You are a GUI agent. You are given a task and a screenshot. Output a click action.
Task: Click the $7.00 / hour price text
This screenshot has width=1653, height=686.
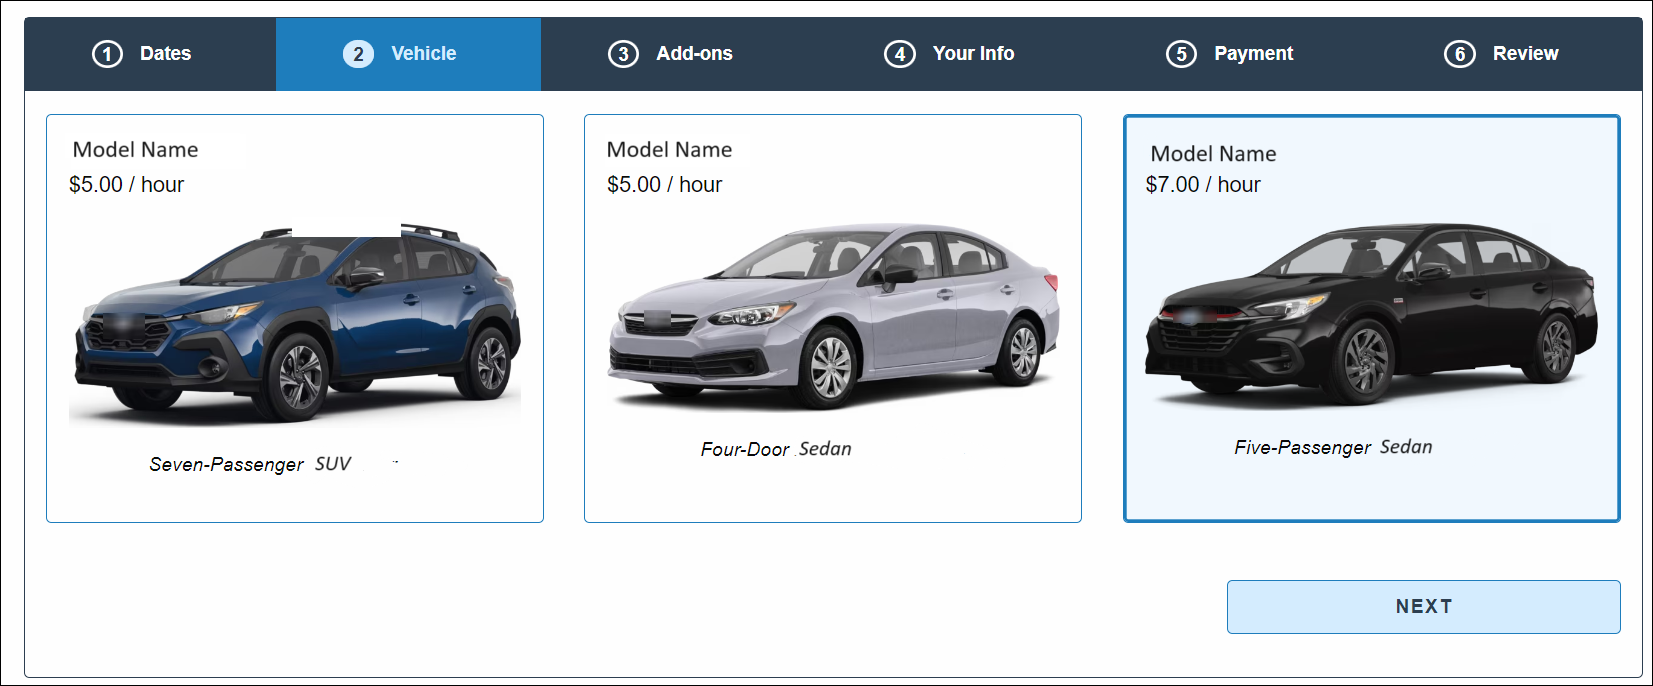pyautogui.click(x=1202, y=185)
